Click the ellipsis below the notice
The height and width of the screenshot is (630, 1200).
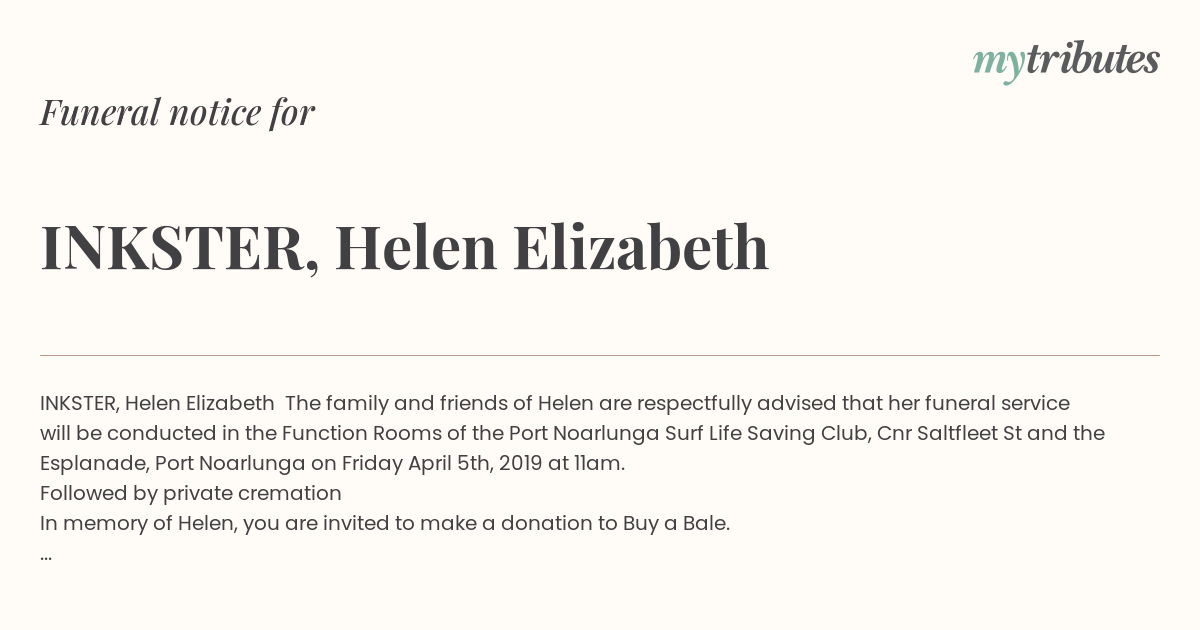46,556
